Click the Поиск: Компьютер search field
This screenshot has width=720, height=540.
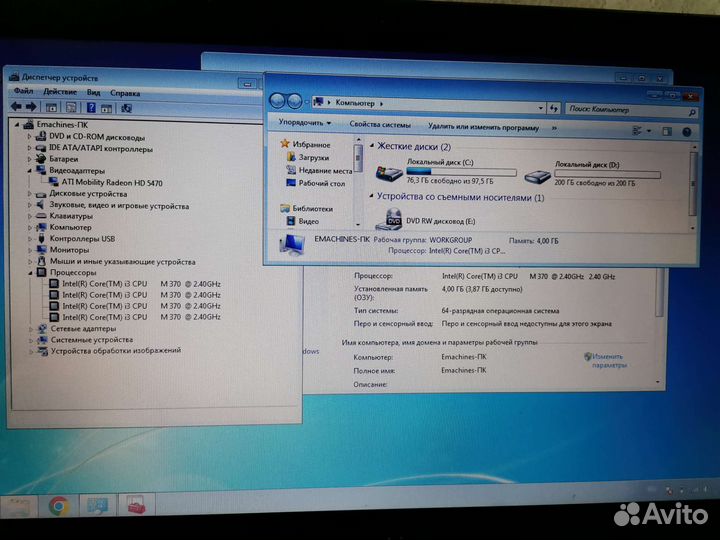tap(631, 110)
